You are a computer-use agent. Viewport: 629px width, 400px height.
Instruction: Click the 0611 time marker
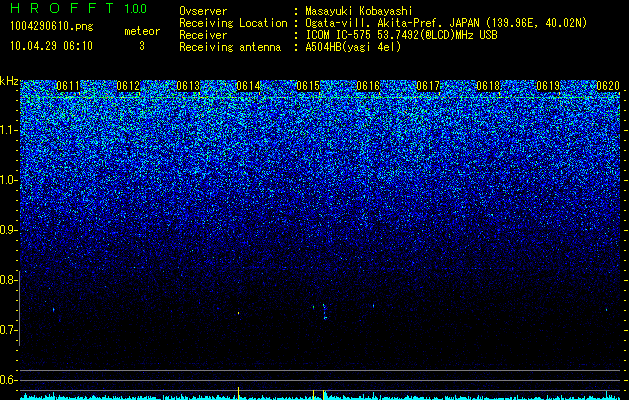tap(68, 86)
